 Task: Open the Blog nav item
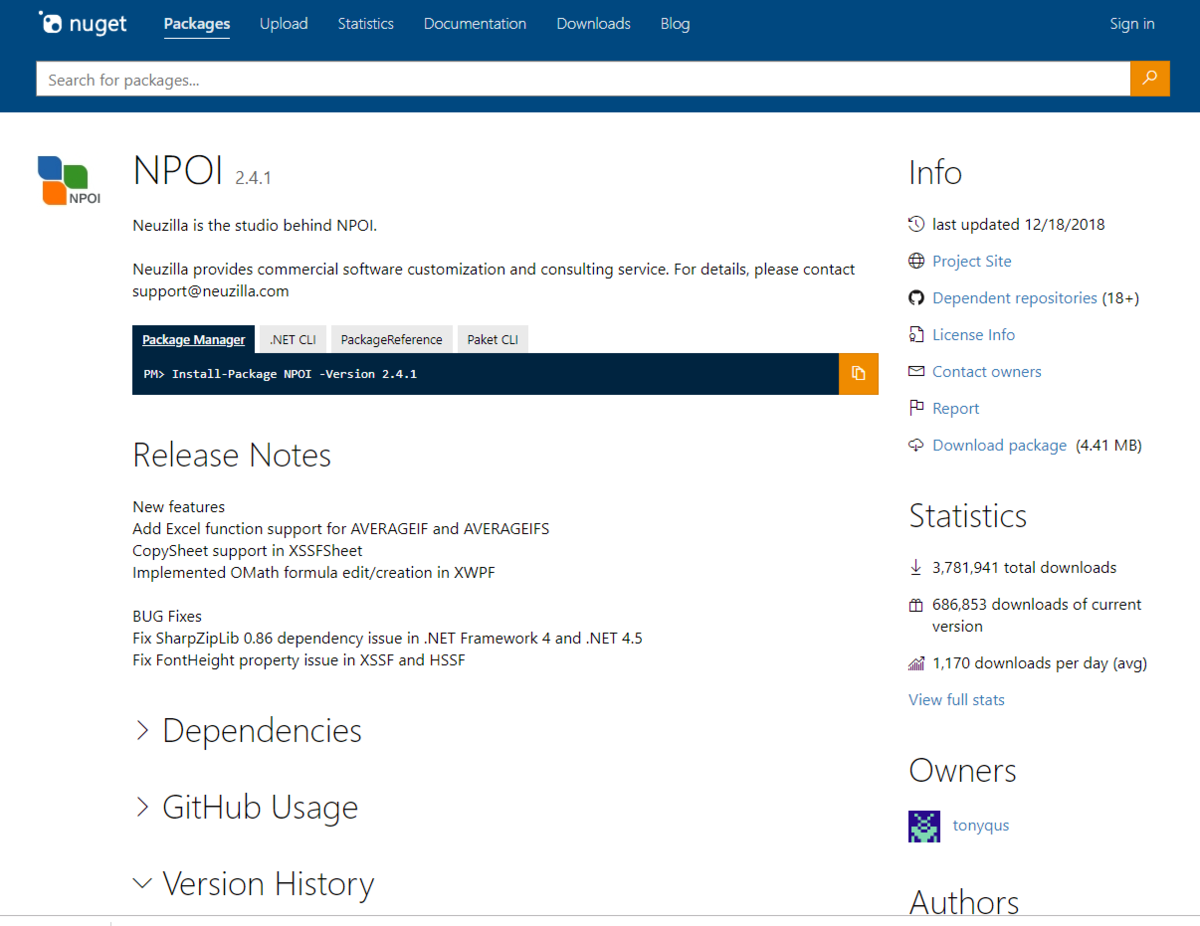pyautogui.click(x=675, y=24)
